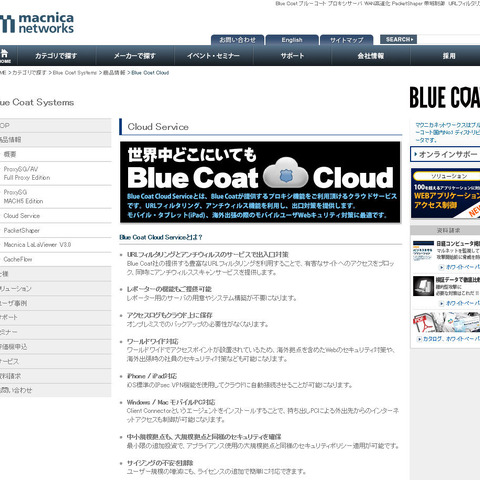Screen dimensions: 480x480
Task: Select PacketShaper in the sidebar
Action: pyautogui.click(x=56, y=230)
